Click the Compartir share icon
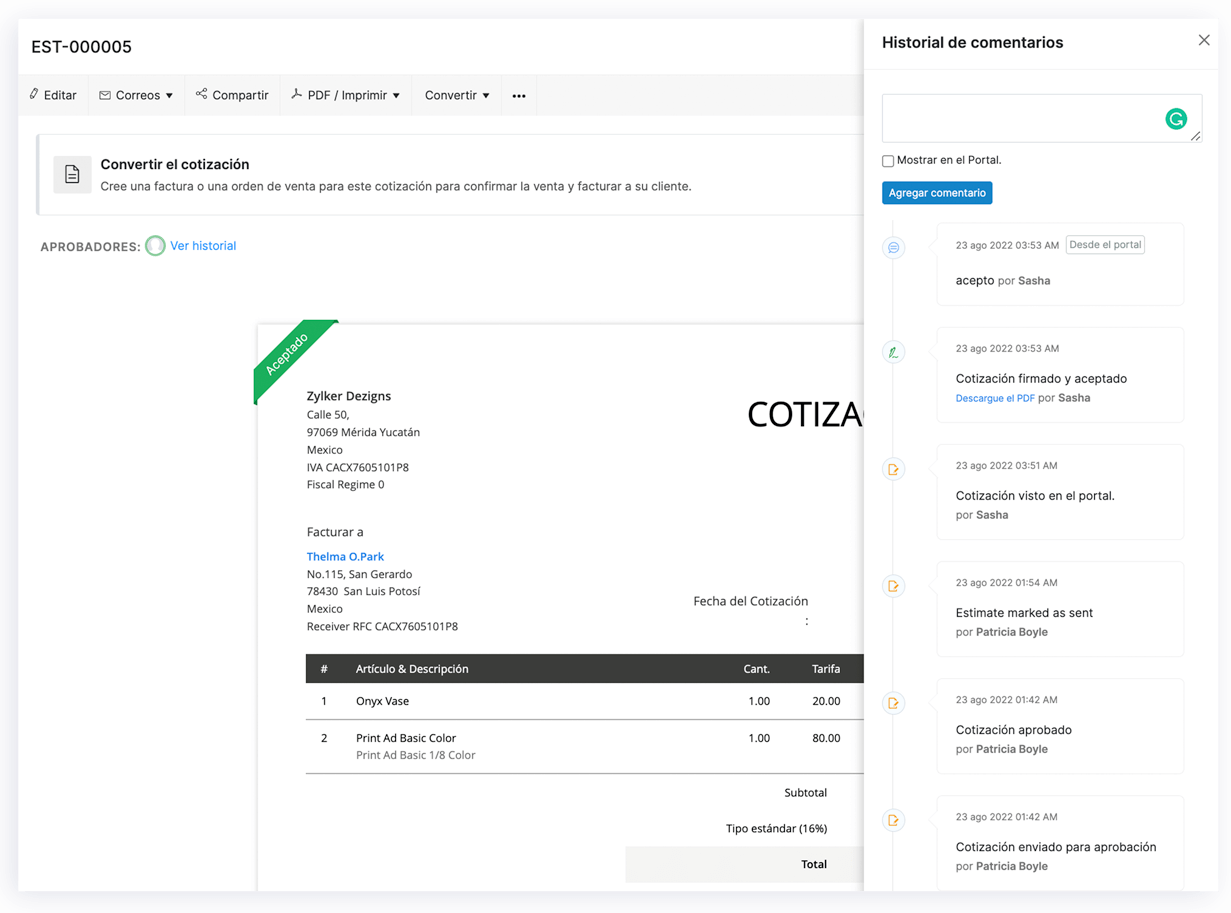 tap(202, 94)
